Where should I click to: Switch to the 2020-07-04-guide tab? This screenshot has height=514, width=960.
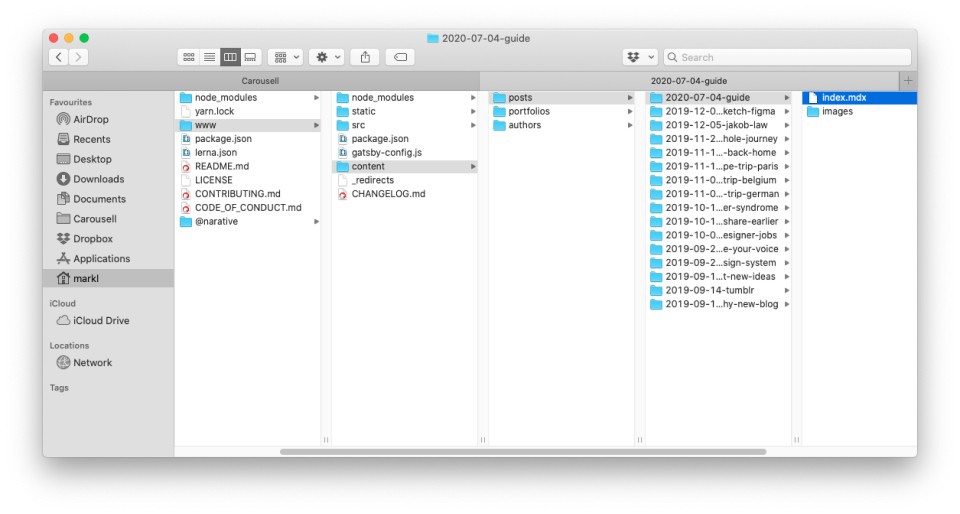[x=689, y=81]
